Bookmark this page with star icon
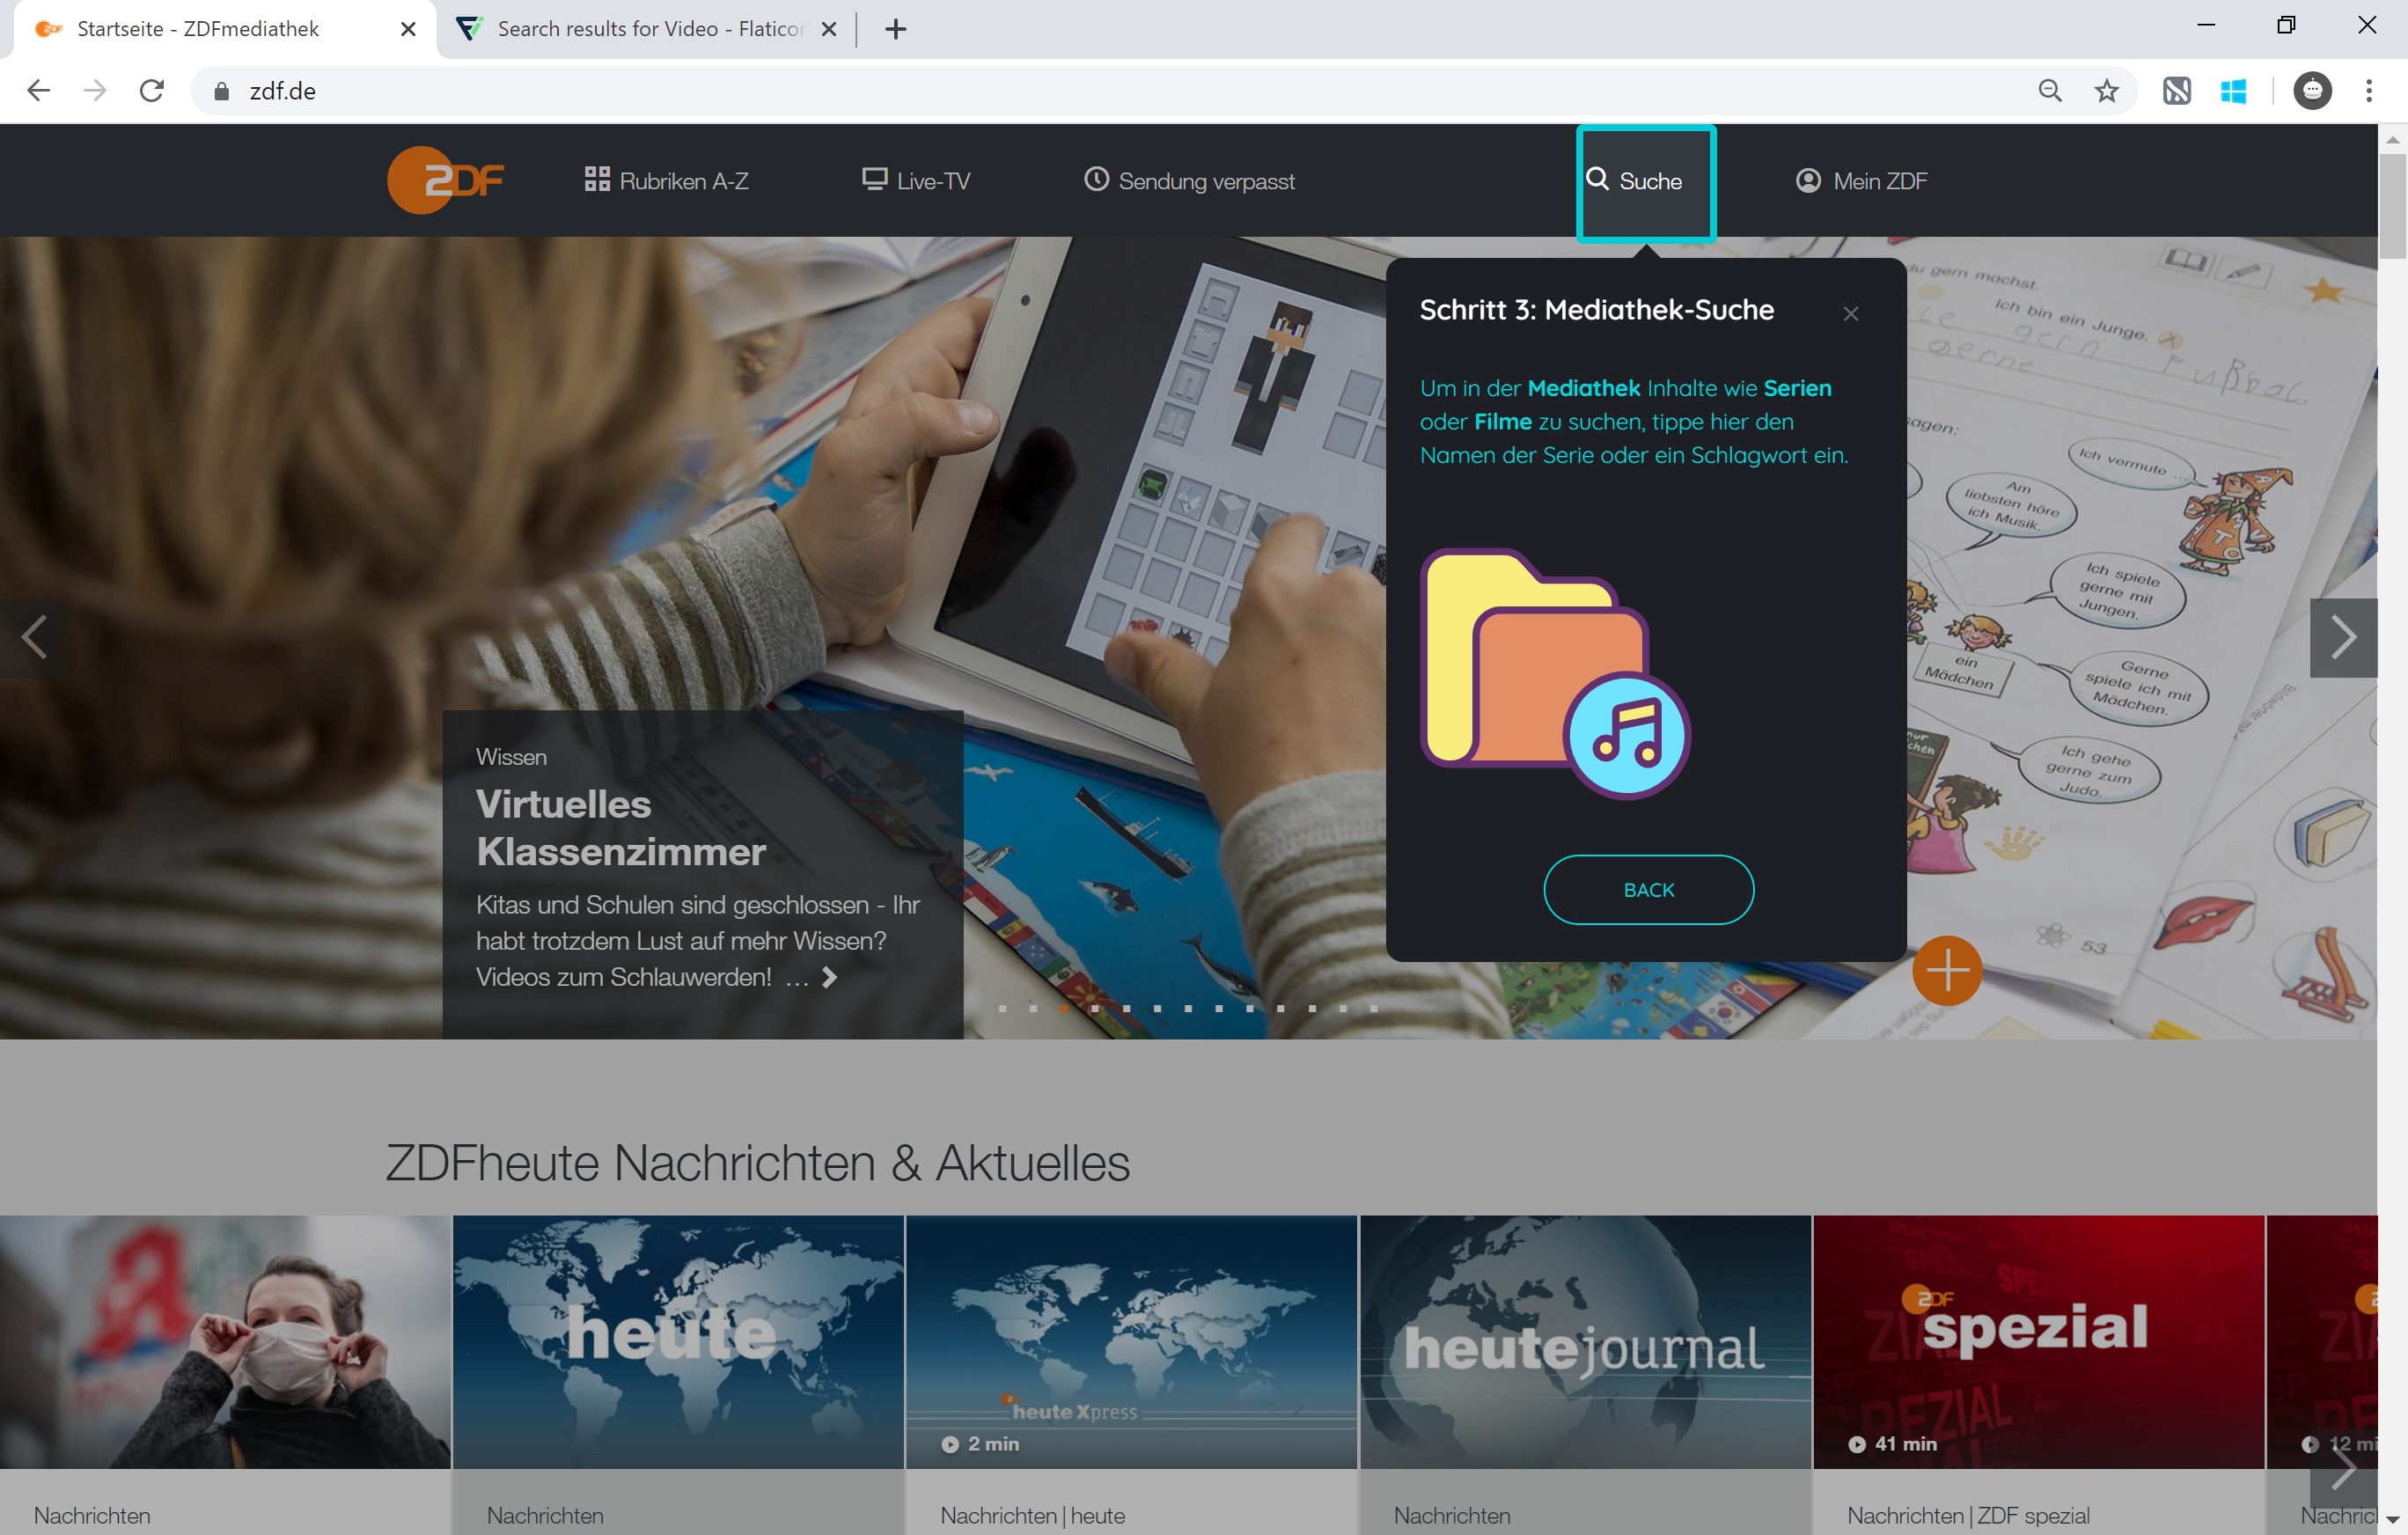The height and width of the screenshot is (1535, 2408). pyautogui.click(x=2106, y=91)
